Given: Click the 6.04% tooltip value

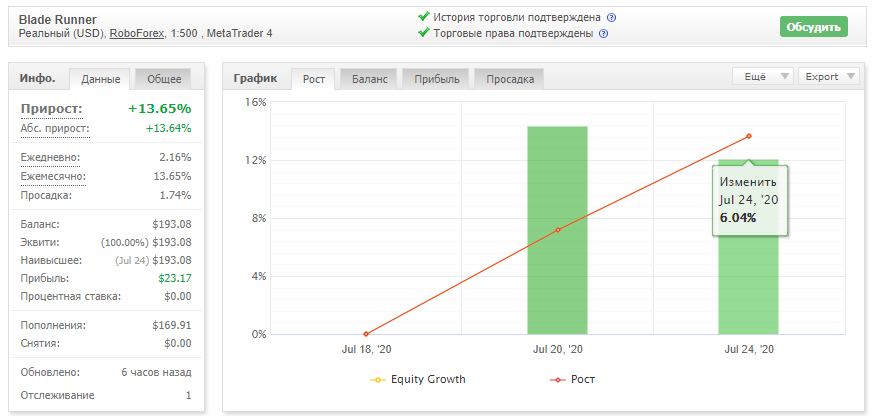Looking at the screenshot, I should click(738, 218).
